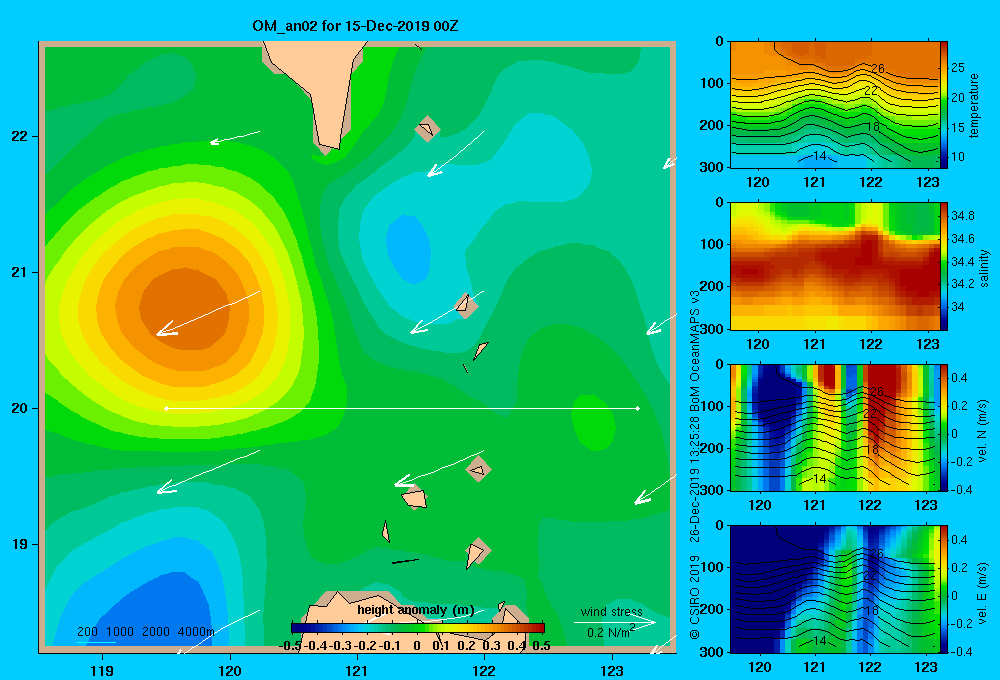This screenshot has width=1000, height=680.
Task: Click the '© CSIRO 2019' copyright text
Action: click(x=695, y=598)
